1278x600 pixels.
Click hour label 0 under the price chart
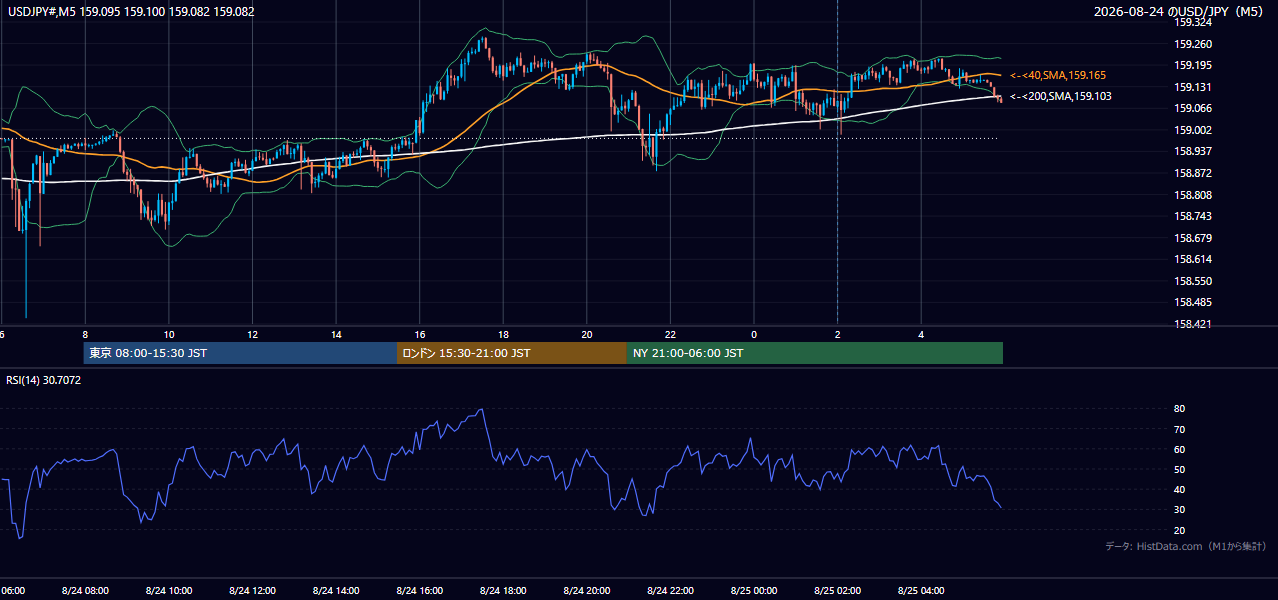754,334
